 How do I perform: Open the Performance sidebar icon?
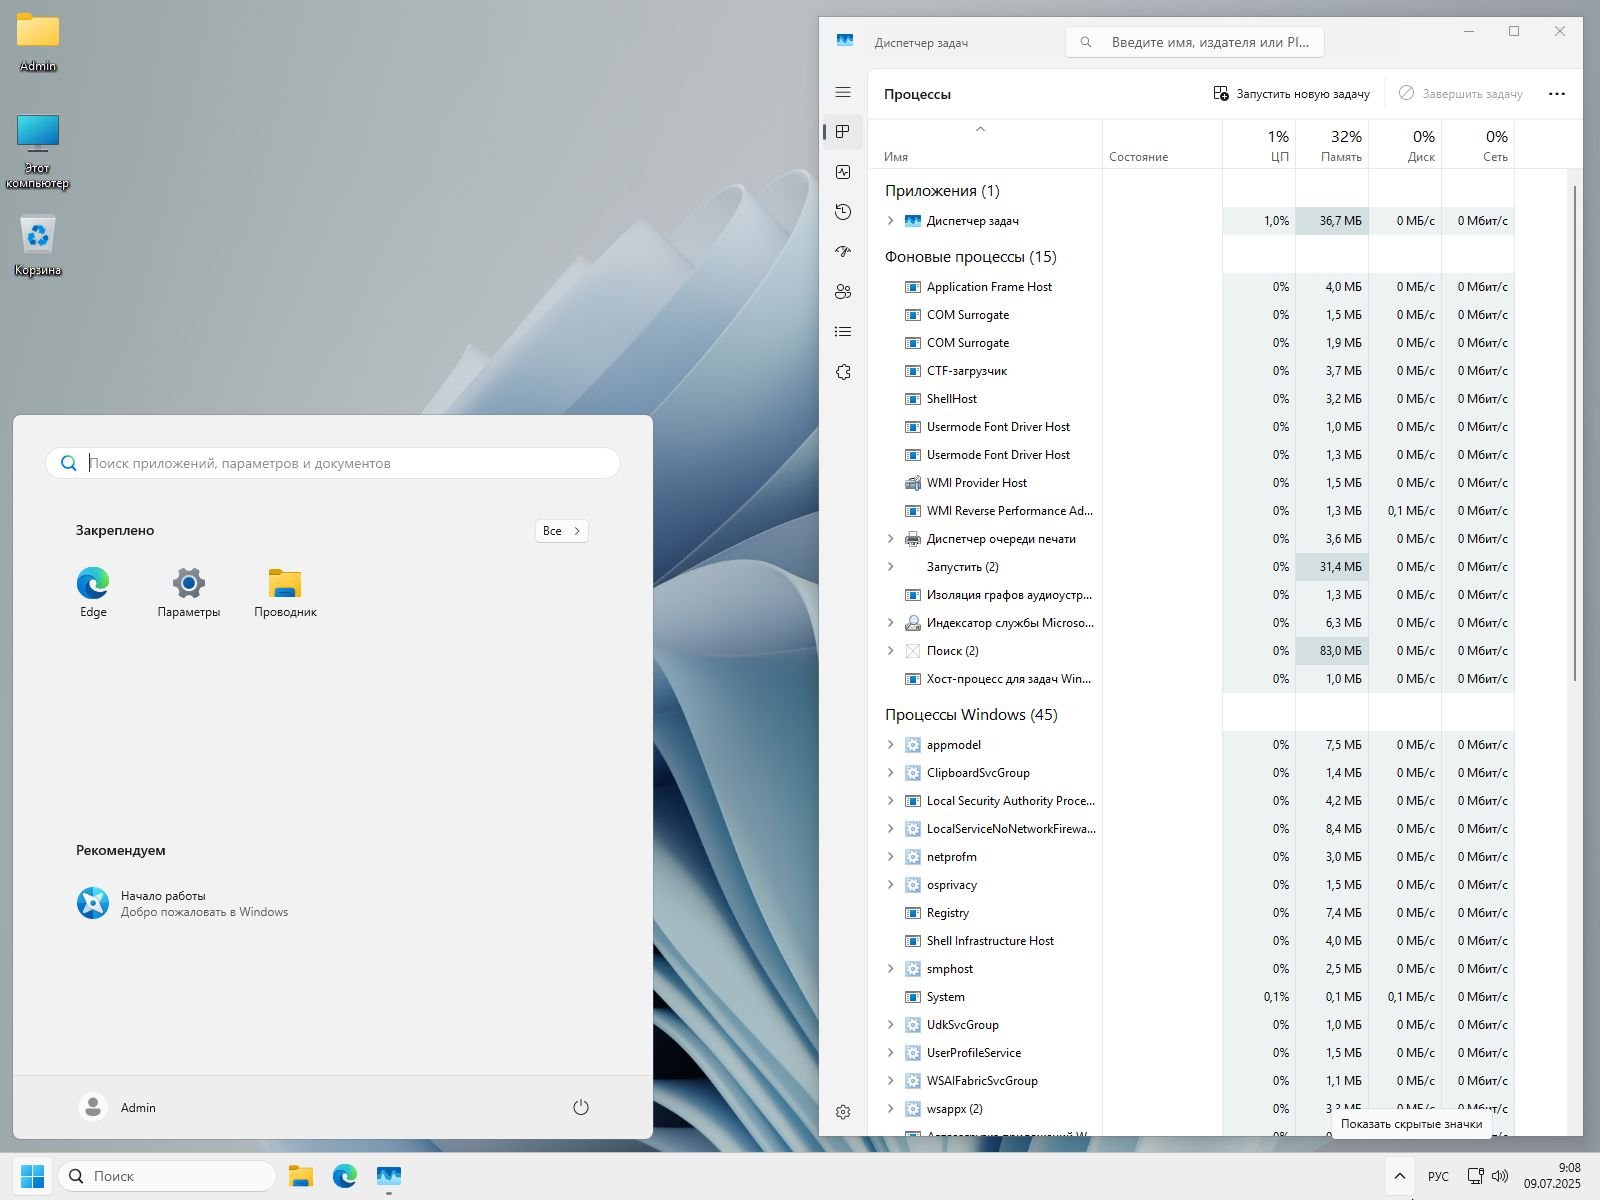tap(843, 172)
